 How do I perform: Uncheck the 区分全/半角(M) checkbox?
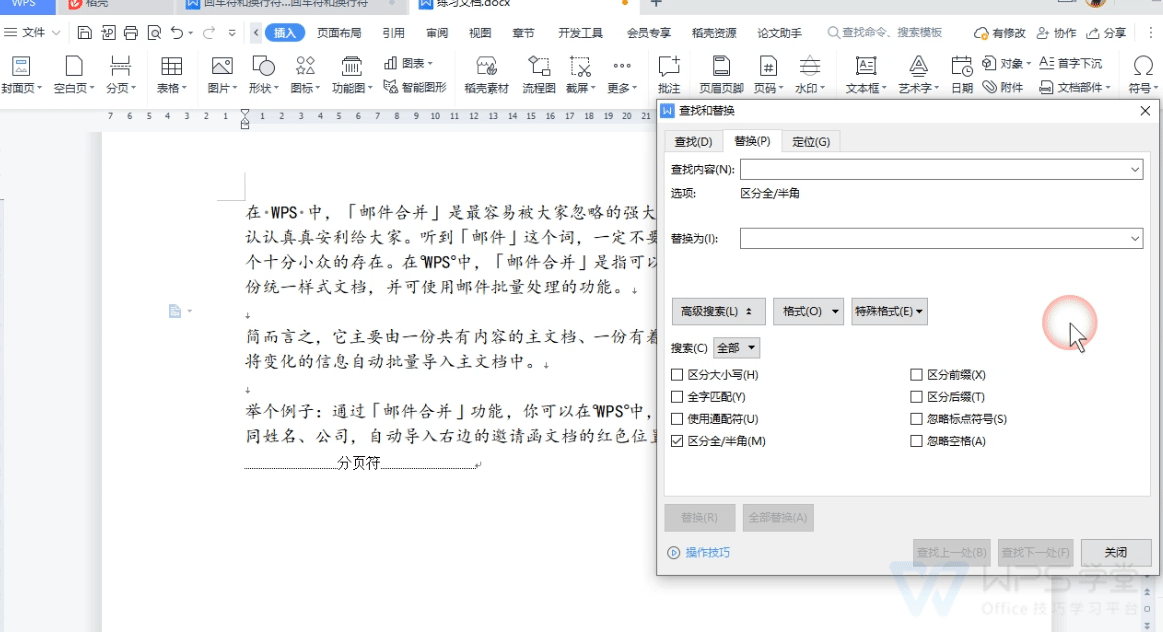click(x=676, y=441)
